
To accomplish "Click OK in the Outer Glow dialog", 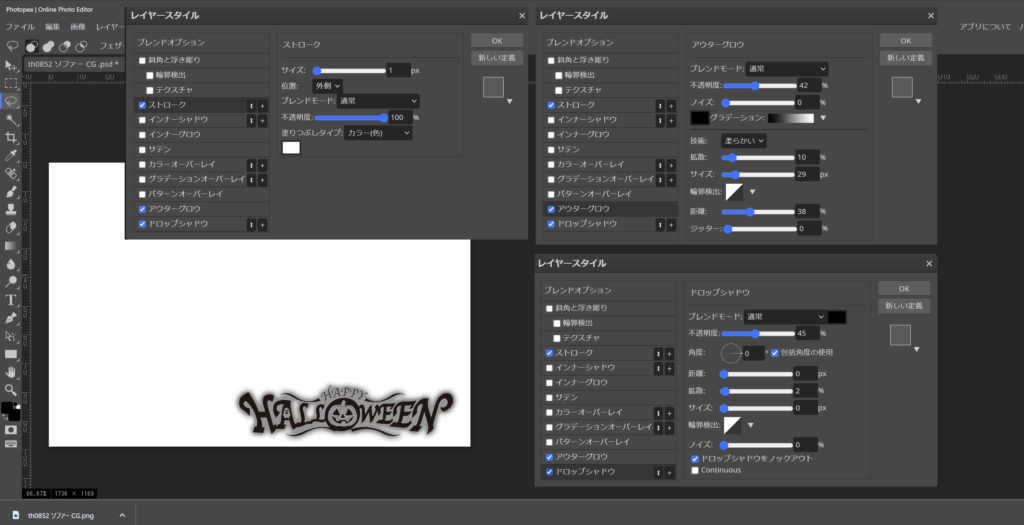I will tap(904, 40).
